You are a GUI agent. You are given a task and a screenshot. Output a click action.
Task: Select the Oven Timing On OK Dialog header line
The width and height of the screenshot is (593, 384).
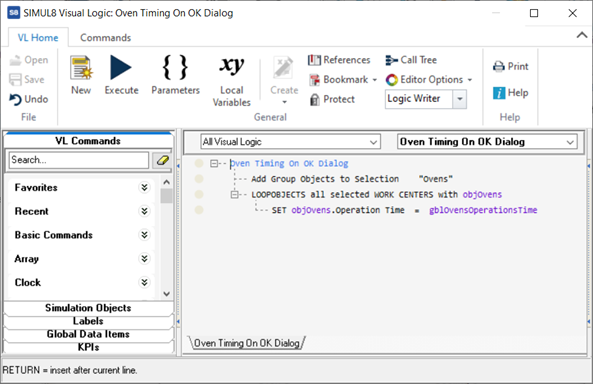point(289,163)
